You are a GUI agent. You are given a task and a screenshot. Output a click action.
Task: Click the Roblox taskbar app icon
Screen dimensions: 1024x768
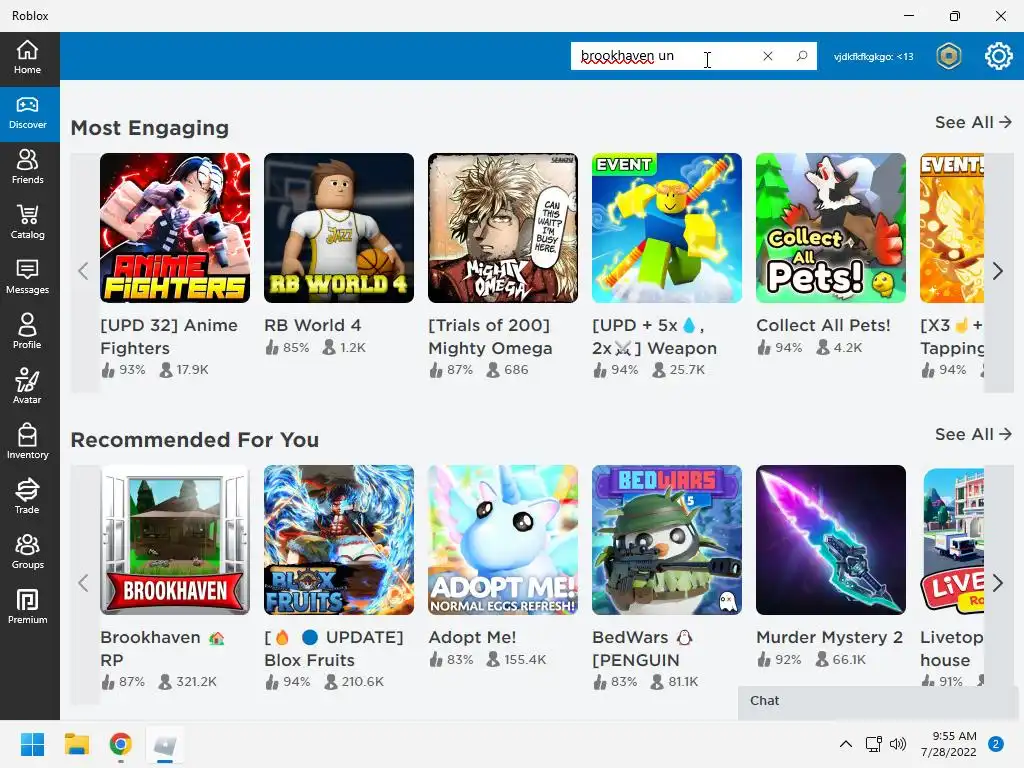coord(165,744)
